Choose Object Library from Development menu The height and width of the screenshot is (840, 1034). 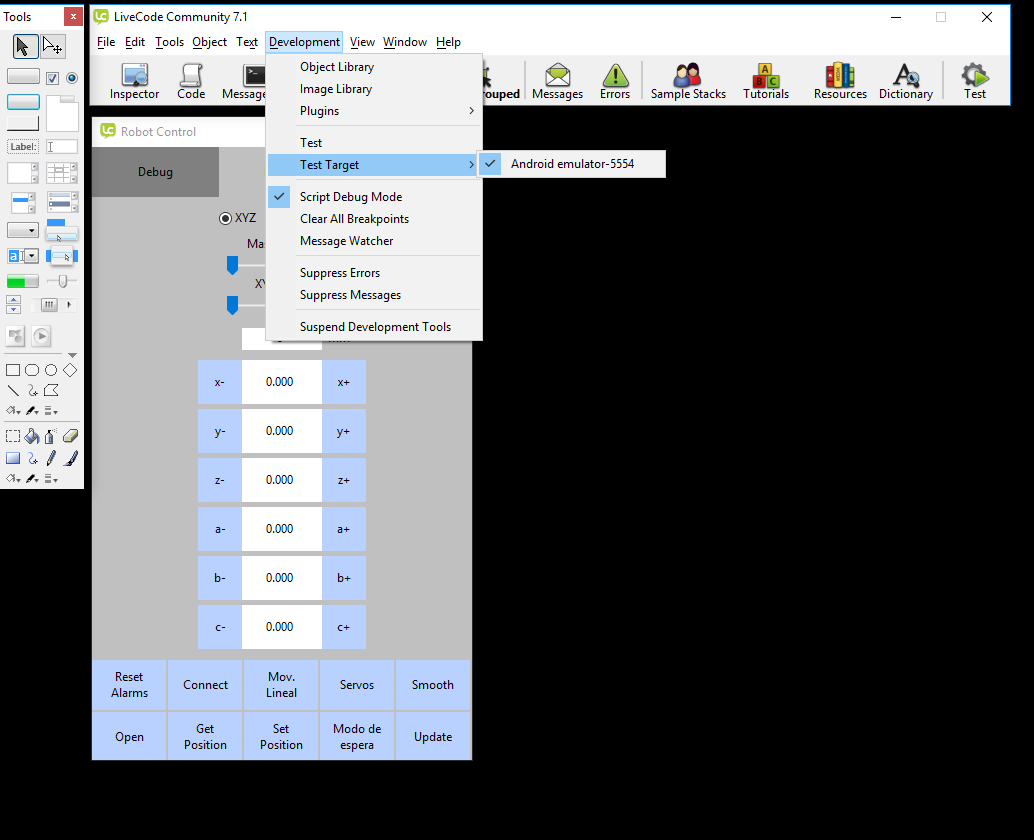coord(374,67)
